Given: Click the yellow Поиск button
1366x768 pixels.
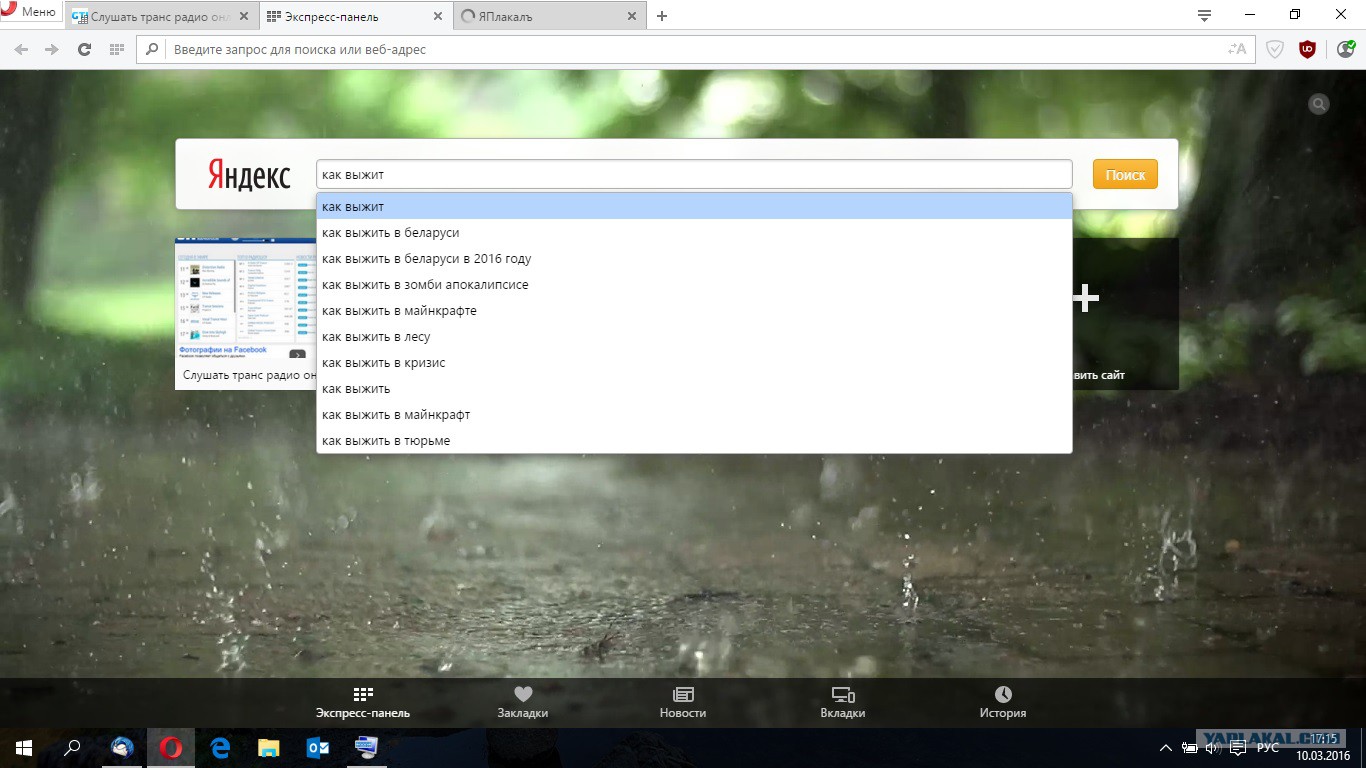Looking at the screenshot, I should pos(1125,174).
